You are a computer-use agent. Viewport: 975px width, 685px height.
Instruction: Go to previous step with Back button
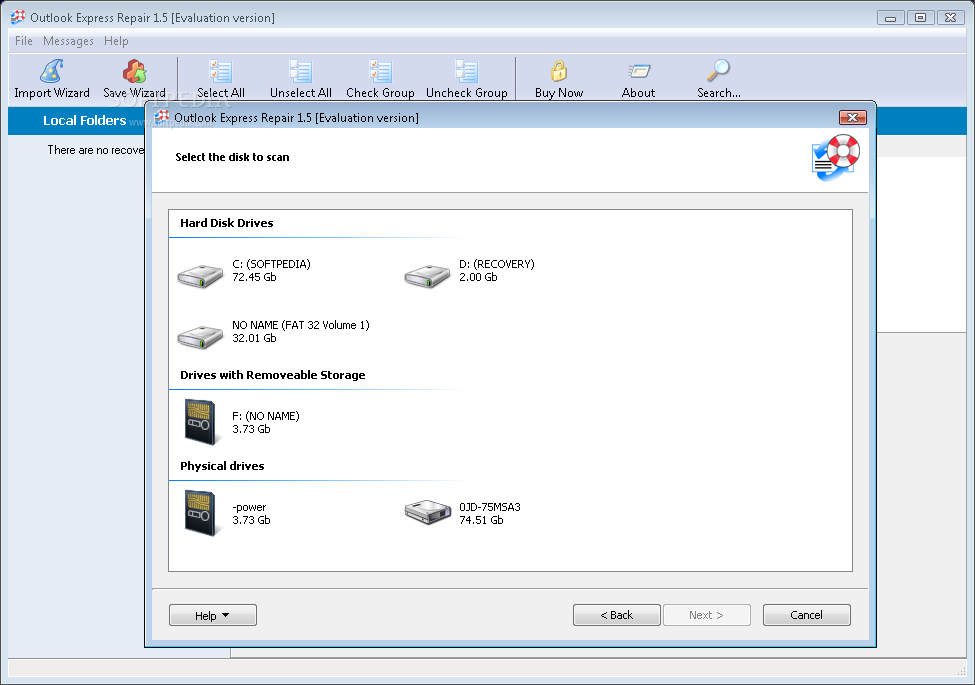pyautogui.click(x=617, y=615)
